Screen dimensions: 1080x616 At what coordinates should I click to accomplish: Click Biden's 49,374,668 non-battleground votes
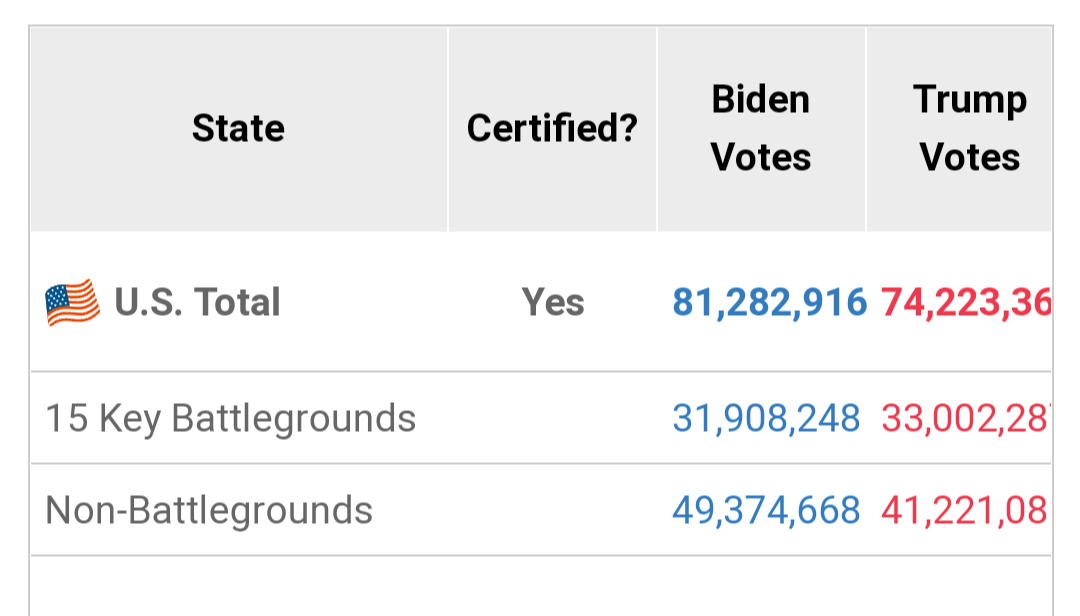766,511
